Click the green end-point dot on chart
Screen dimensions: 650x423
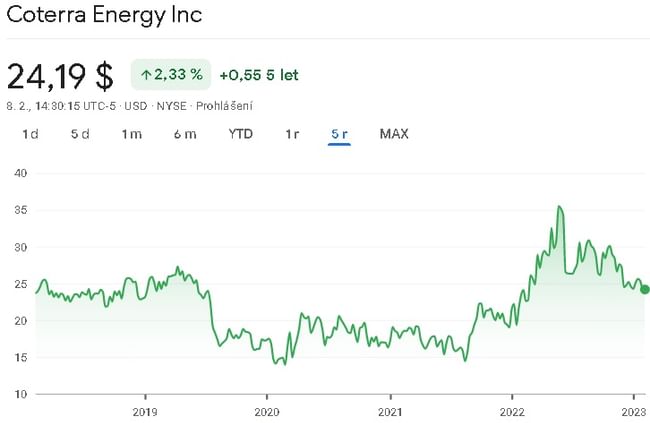click(644, 290)
